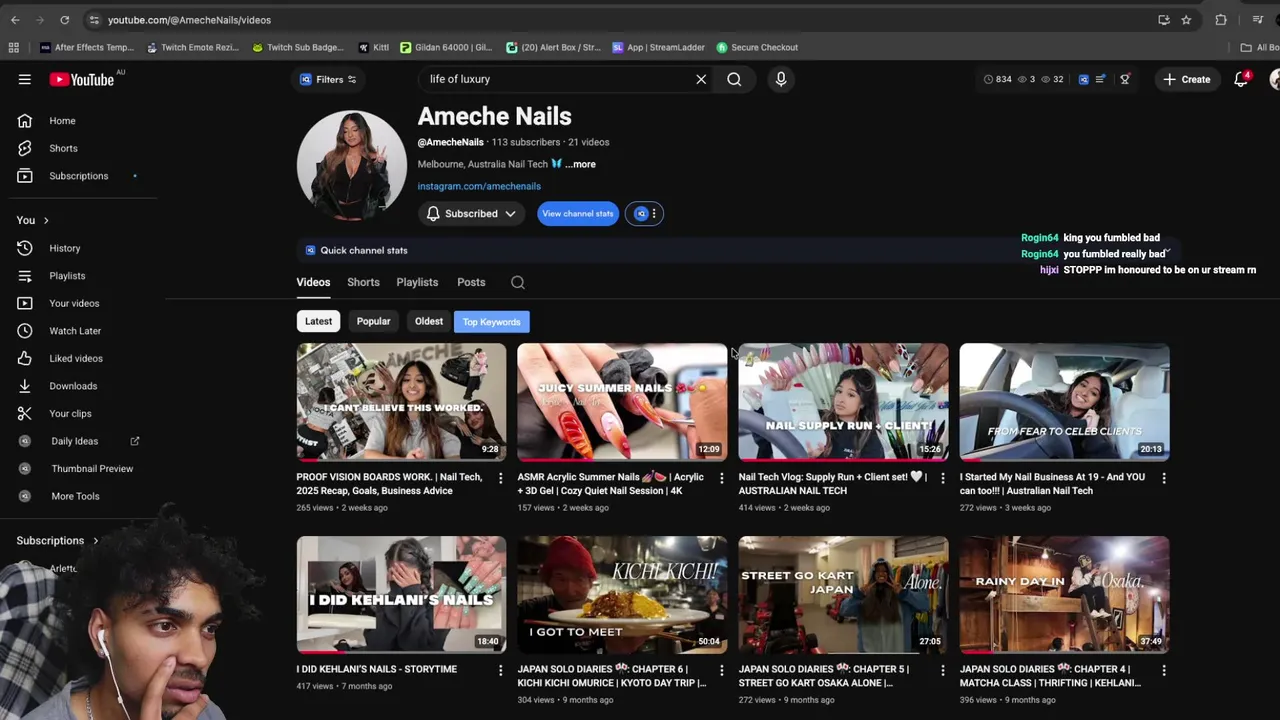This screenshot has height=720, width=1280.
Task: Open the PROOF VISION BOARDS WORK thumbnail
Action: (401, 402)
